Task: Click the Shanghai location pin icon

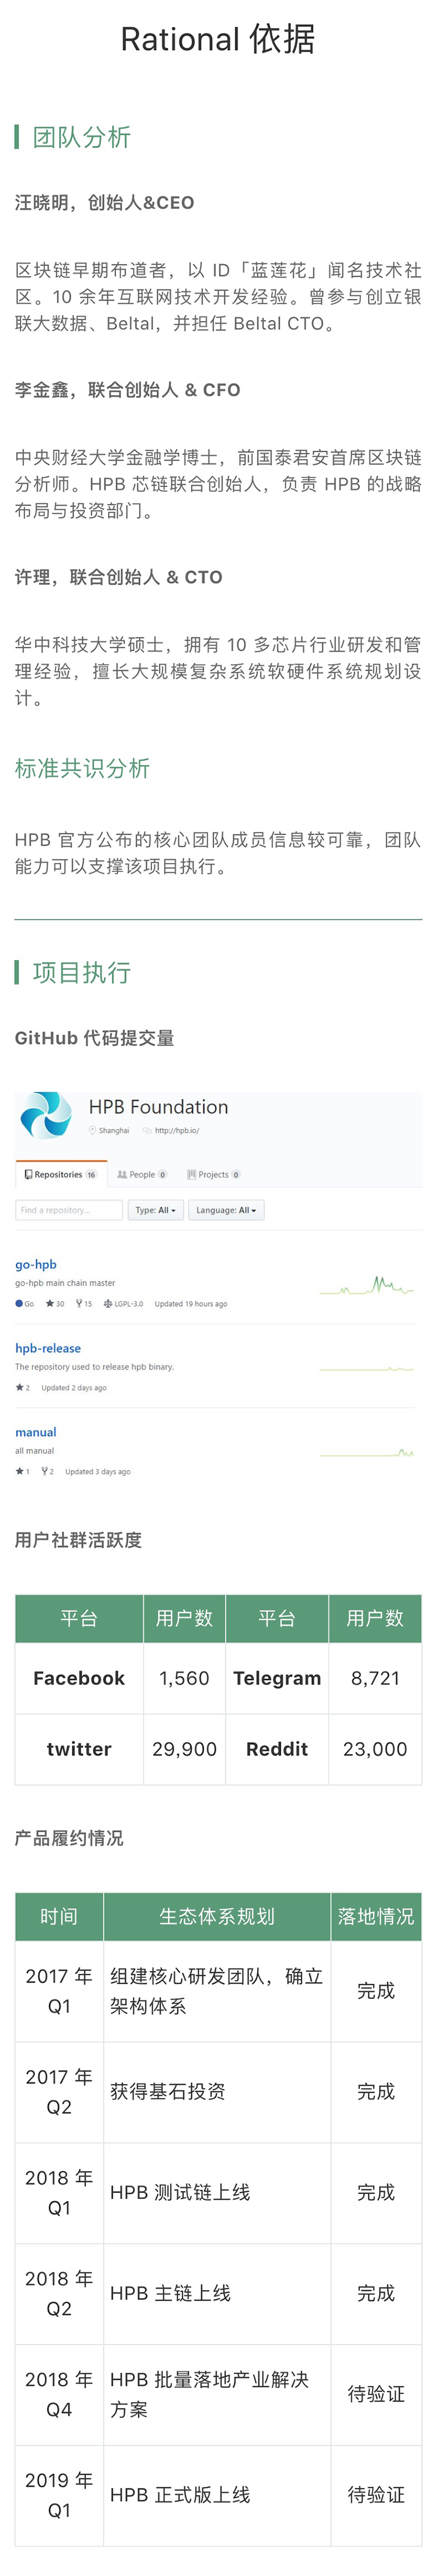Action: (93, 1131)
